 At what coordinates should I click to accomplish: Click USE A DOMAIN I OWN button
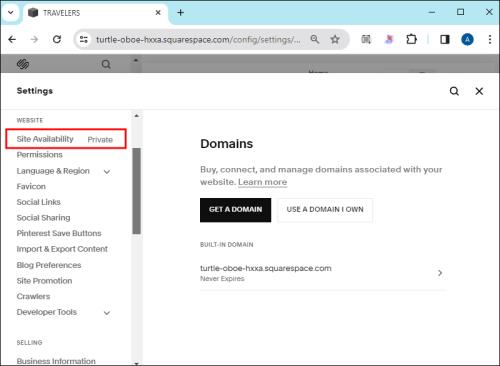tap(325, 210)
